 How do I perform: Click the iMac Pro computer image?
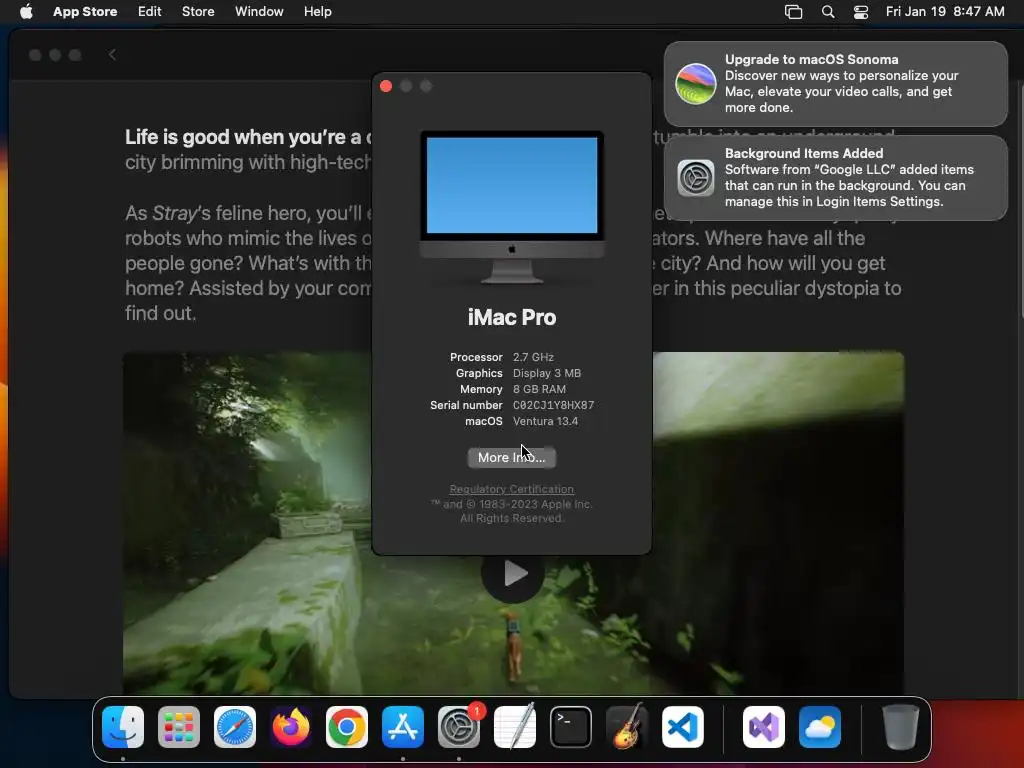[512, 207]
